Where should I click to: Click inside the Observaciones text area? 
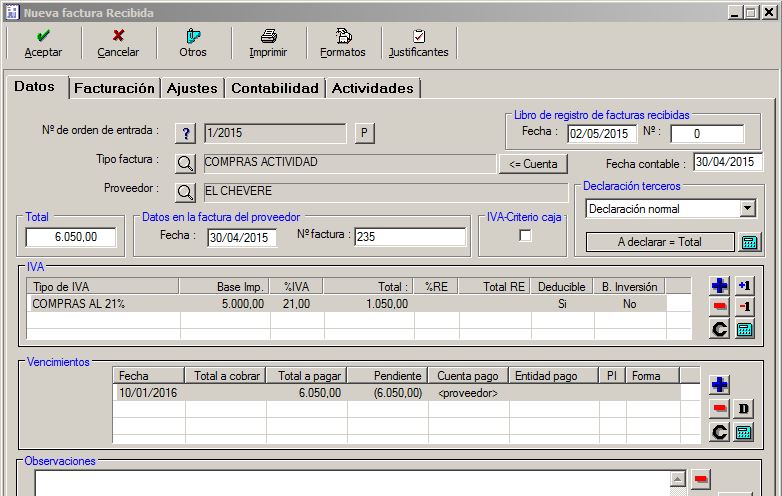pyautogui.click(x=352, y=484)
